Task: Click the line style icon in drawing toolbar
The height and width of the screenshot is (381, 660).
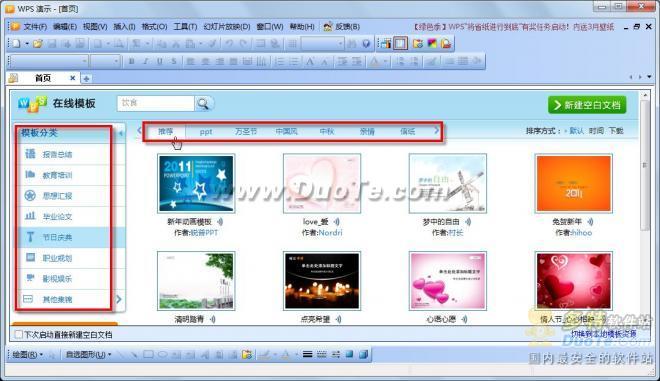Action: pyautogui.click(x=308, y=354)
